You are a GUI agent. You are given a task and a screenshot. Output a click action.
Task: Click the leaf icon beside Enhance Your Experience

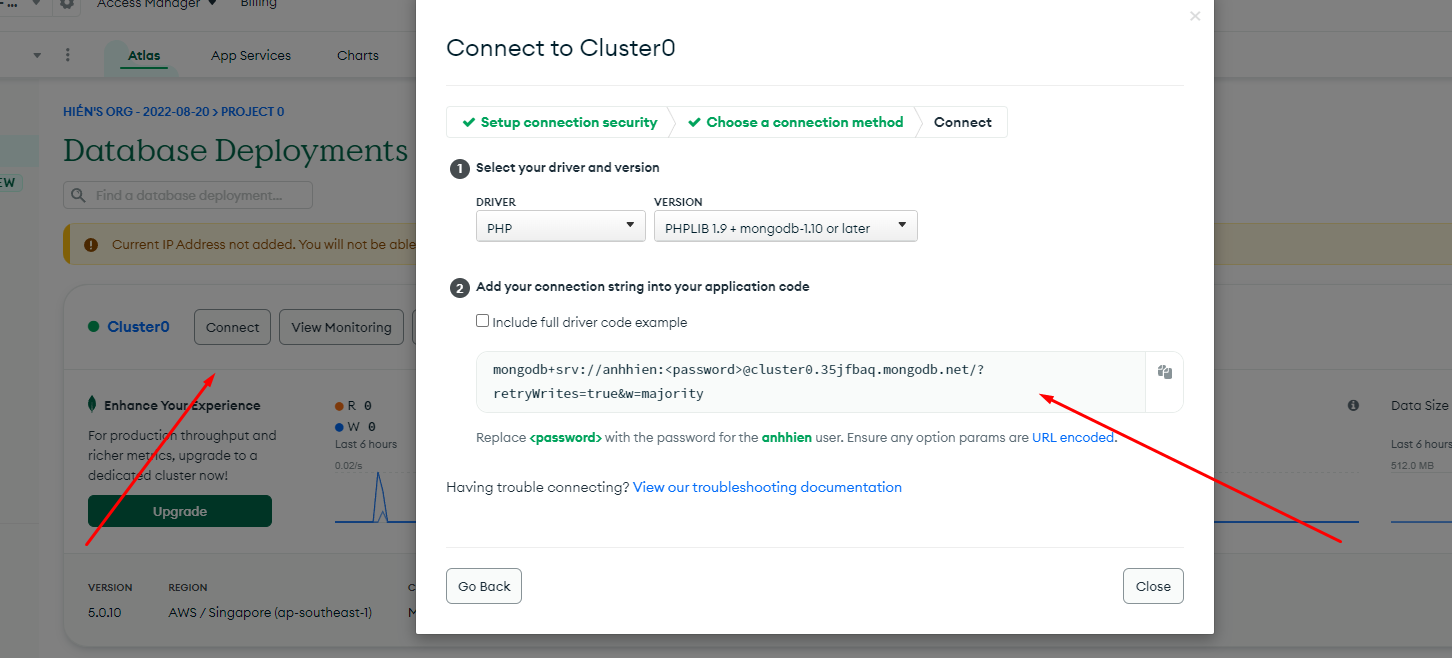[x=93, y=405]
